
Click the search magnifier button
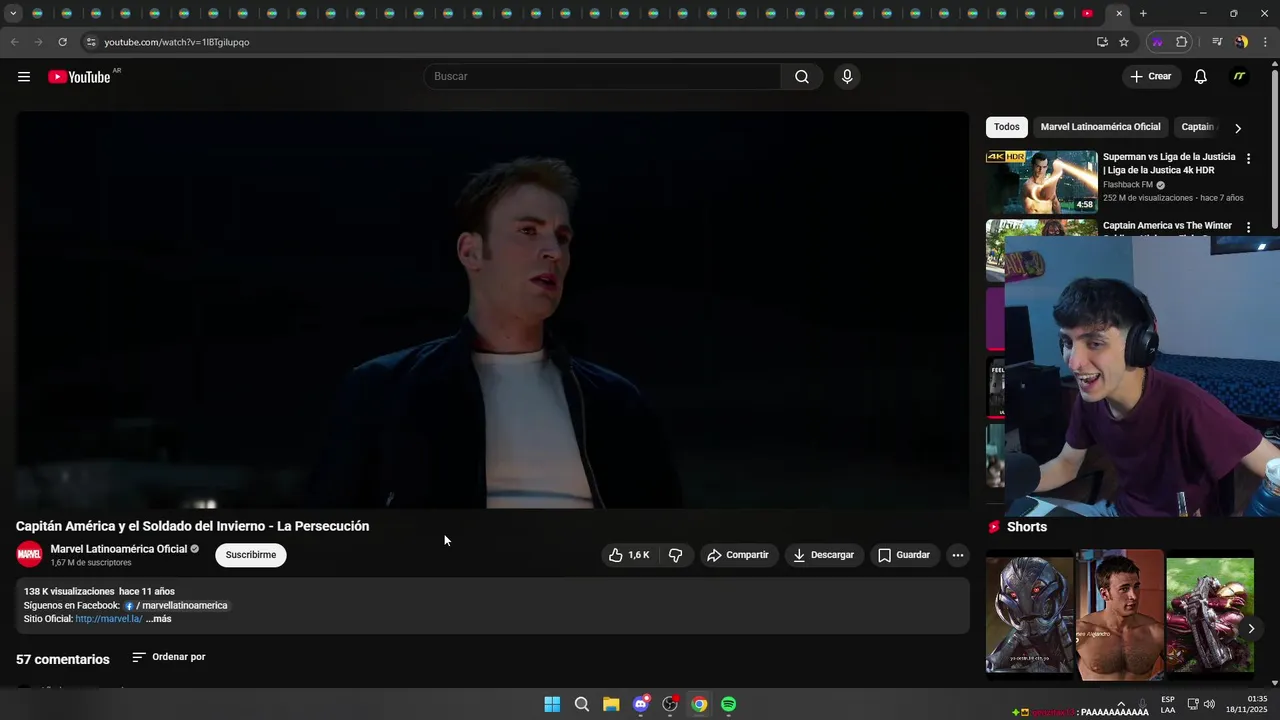(801, 77)
